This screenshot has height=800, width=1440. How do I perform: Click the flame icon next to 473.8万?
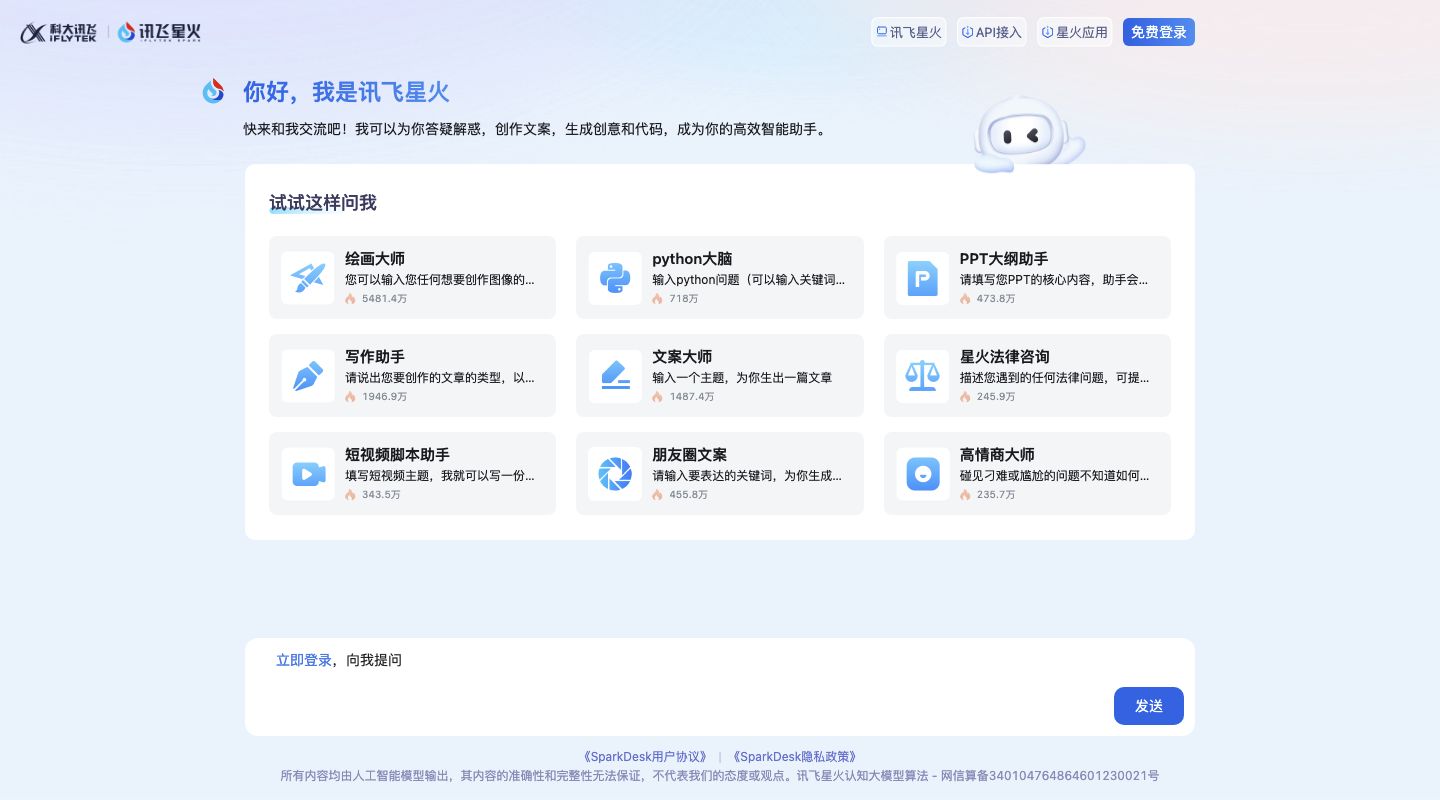click(x=965, y=299)
